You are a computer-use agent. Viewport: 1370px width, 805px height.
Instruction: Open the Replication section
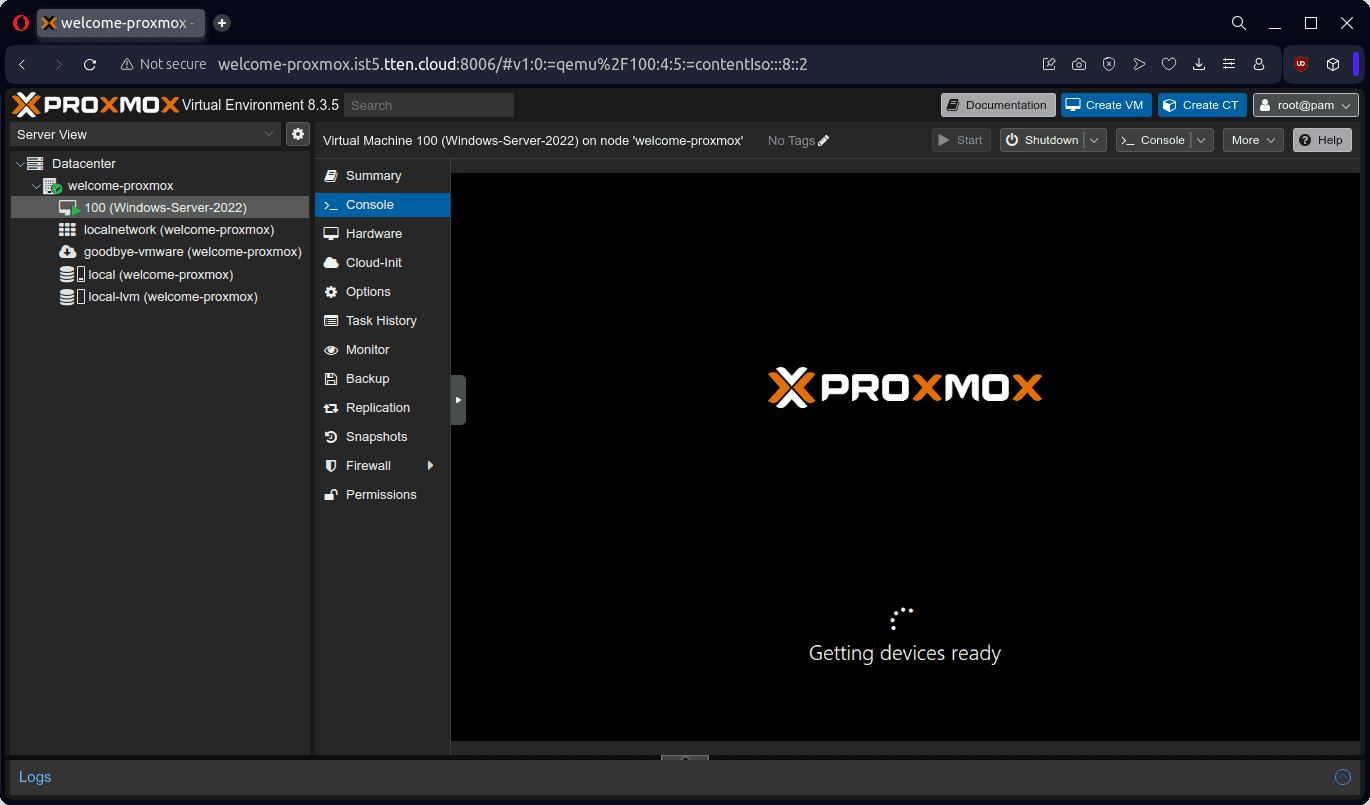382,408
